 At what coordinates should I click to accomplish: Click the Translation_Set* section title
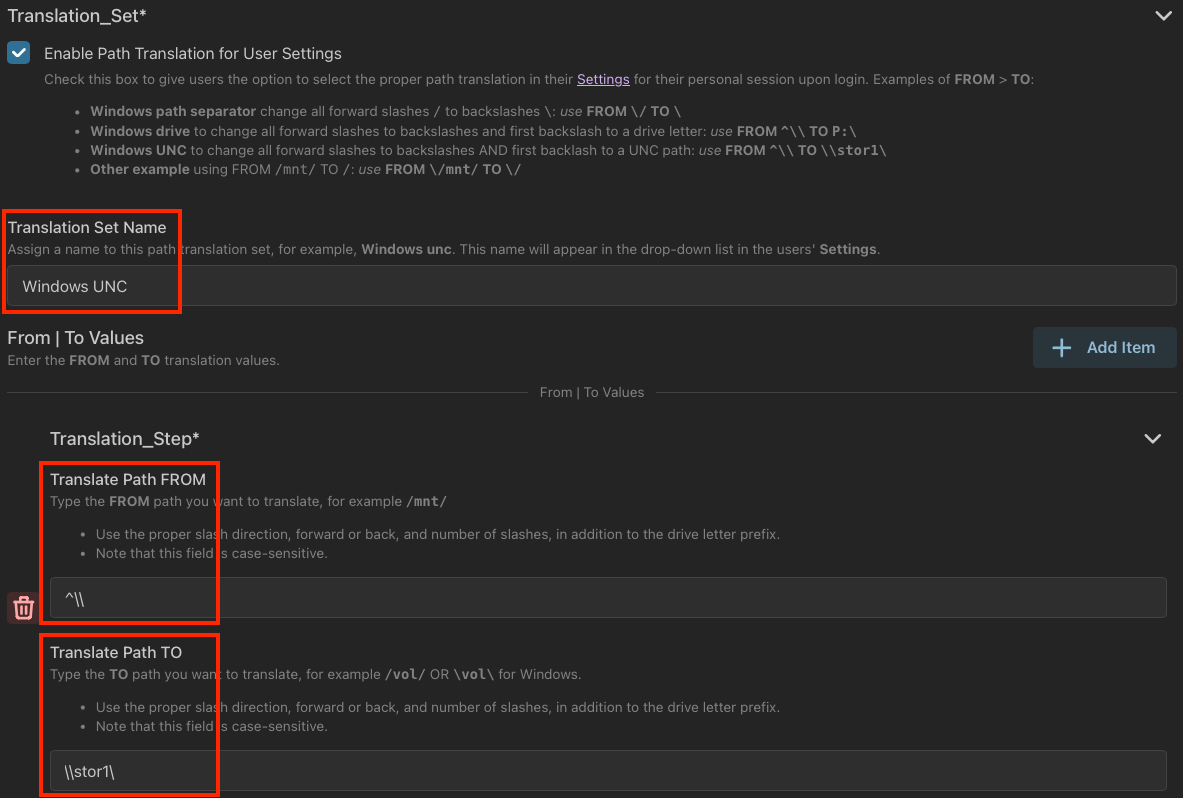pos(76,16)
